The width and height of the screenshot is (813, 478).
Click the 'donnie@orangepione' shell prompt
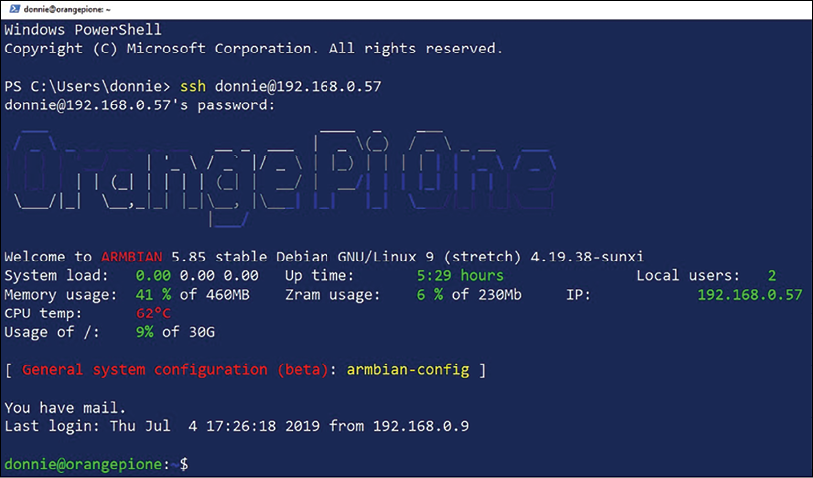83,464
